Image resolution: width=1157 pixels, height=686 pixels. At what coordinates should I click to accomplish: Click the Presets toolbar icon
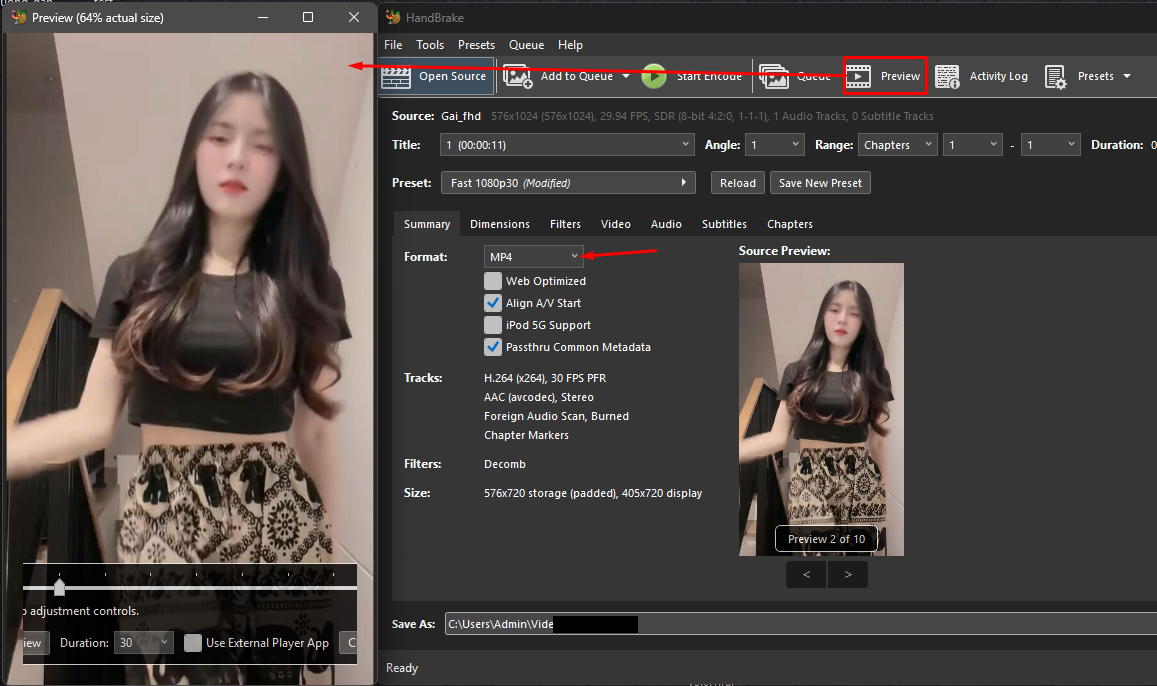coord(1056,76)
